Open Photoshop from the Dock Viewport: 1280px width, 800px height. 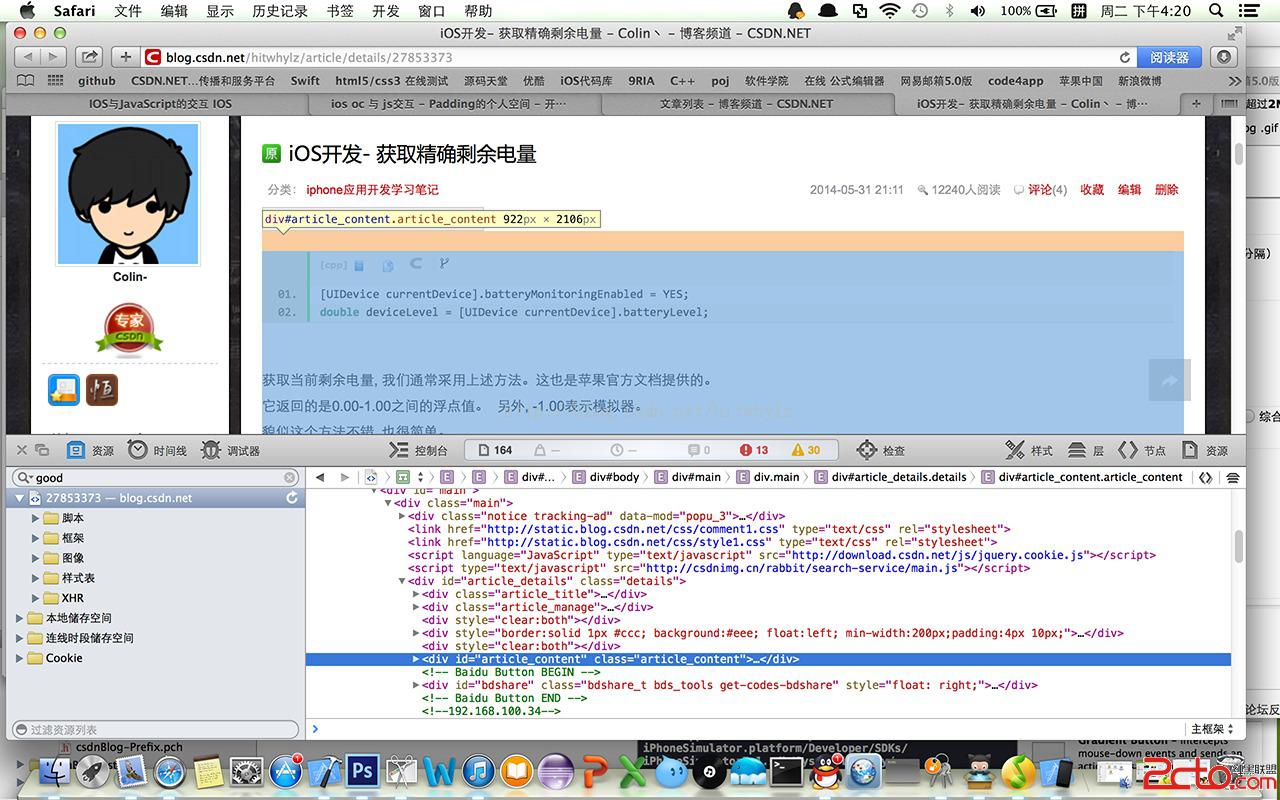click(x=362, y=771)
